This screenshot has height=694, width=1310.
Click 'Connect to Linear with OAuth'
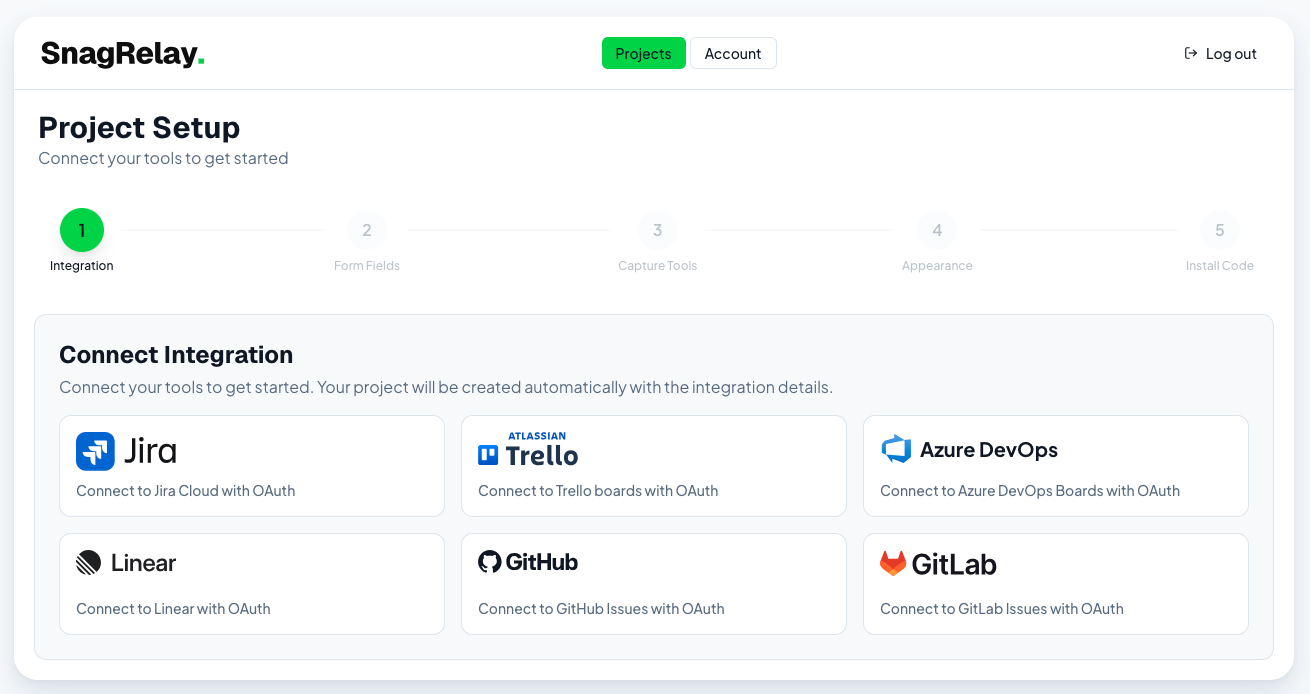pos(173,609)
